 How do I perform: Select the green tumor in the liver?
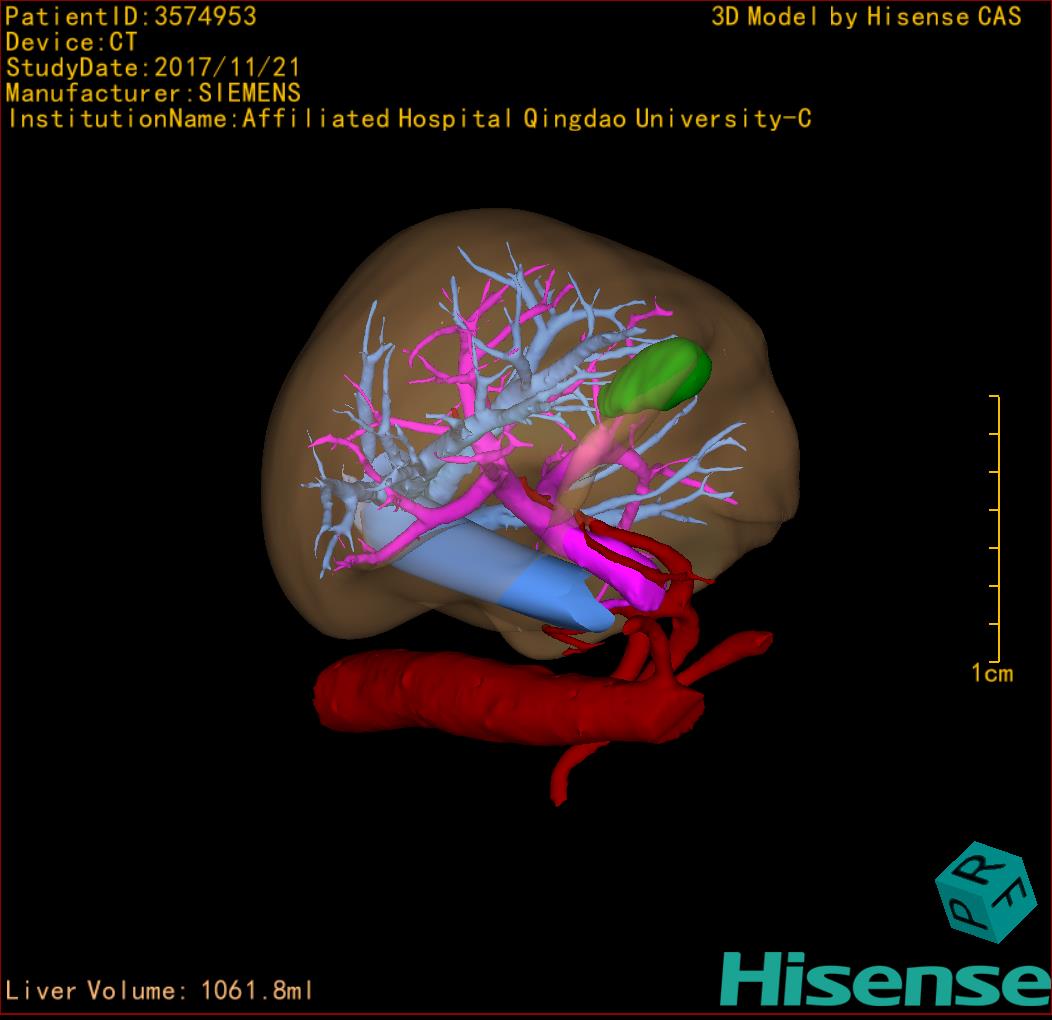(x=658, y=378)
